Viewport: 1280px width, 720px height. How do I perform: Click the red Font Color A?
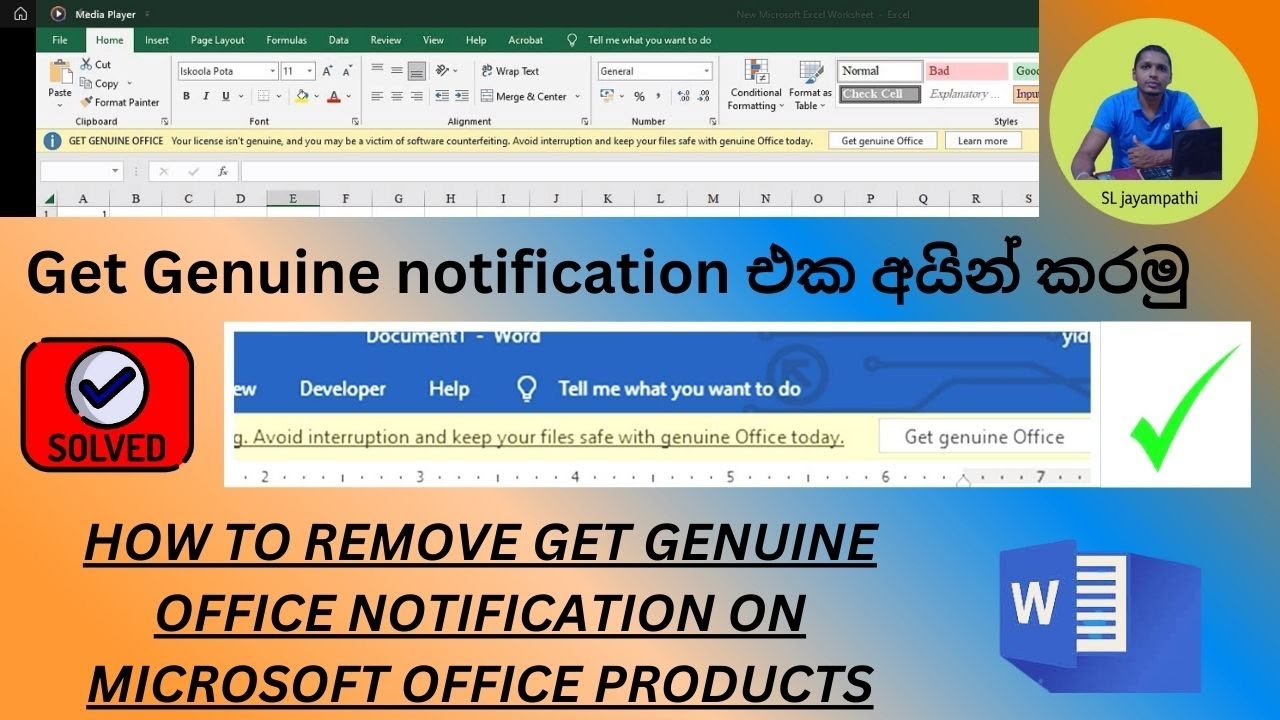tap(335, 96)
